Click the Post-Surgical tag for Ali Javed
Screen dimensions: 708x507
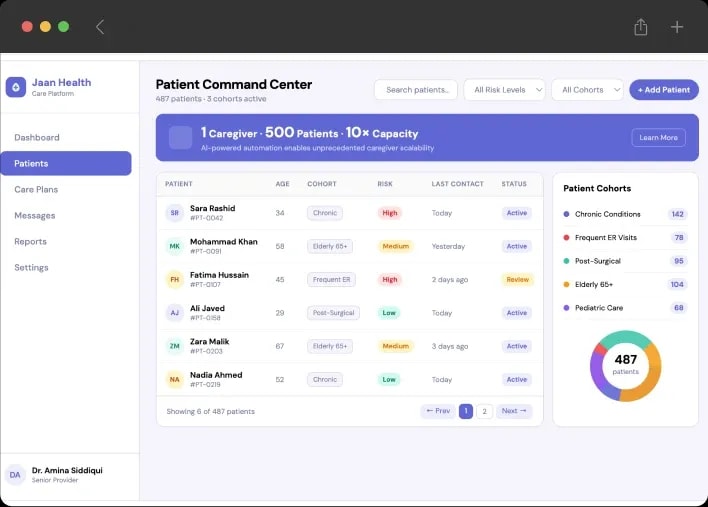[x=333, y=313]
